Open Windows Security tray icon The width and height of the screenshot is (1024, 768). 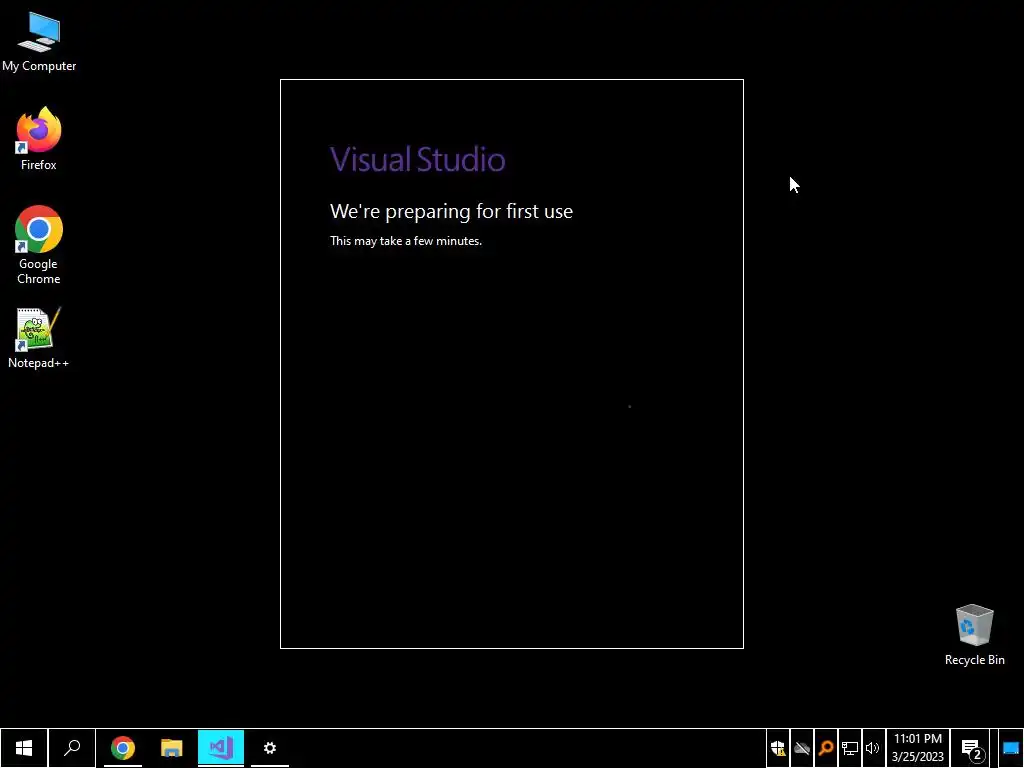click(x=778, y=748)
